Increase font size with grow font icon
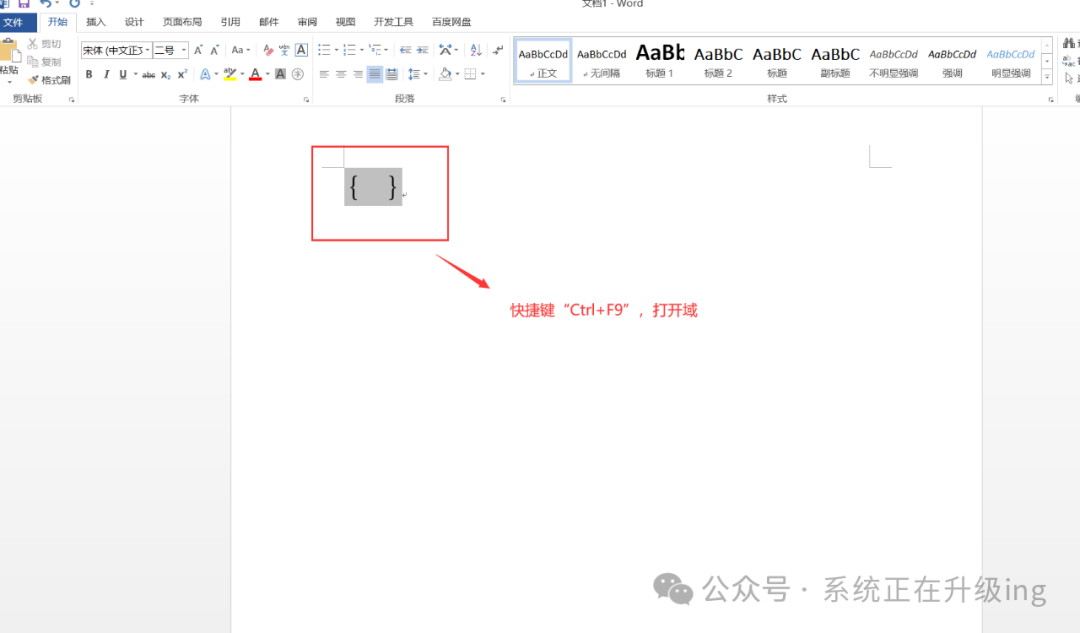 coord(198,50)
